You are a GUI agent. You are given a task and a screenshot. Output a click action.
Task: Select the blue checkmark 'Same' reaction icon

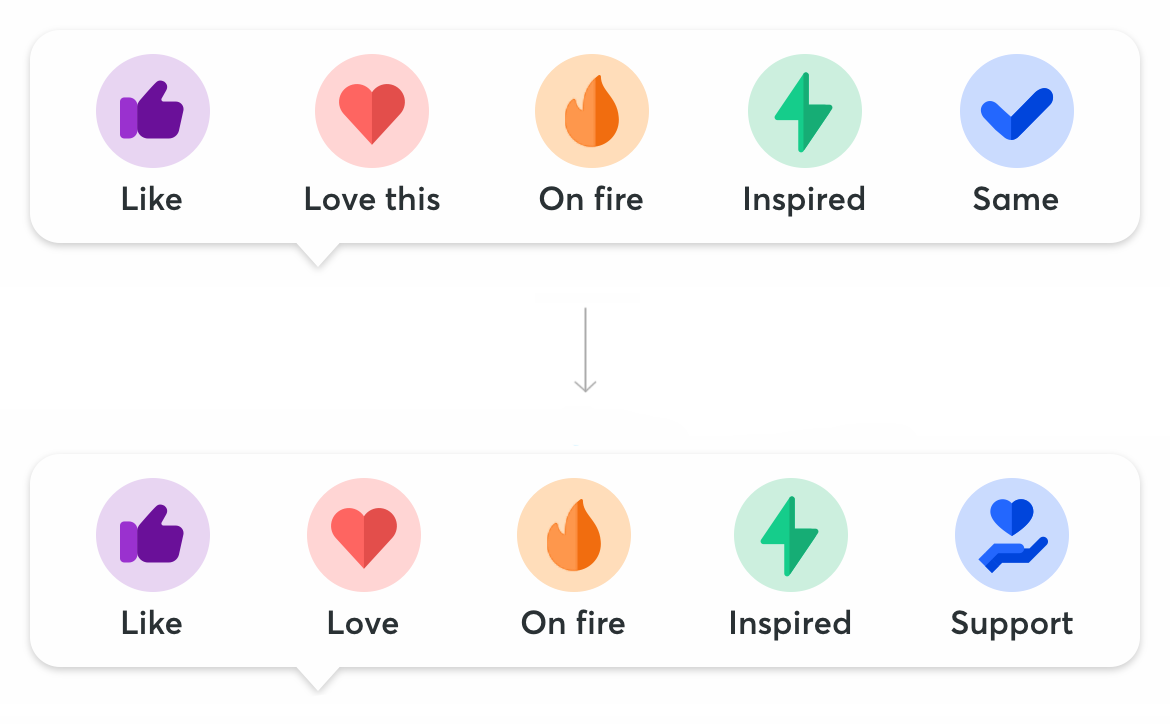point(1016,111)
